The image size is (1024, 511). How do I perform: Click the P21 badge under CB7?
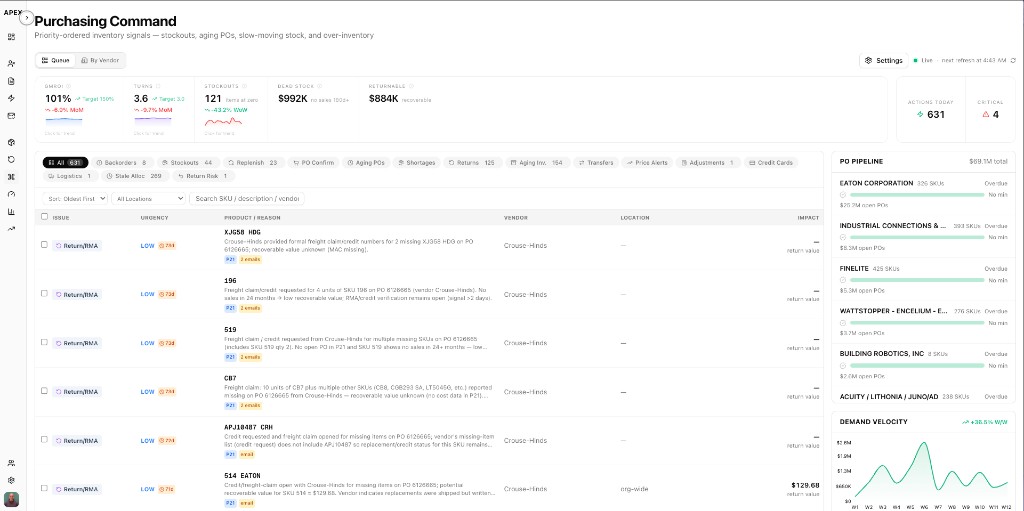pyautogui.click(x=231, y=405)
